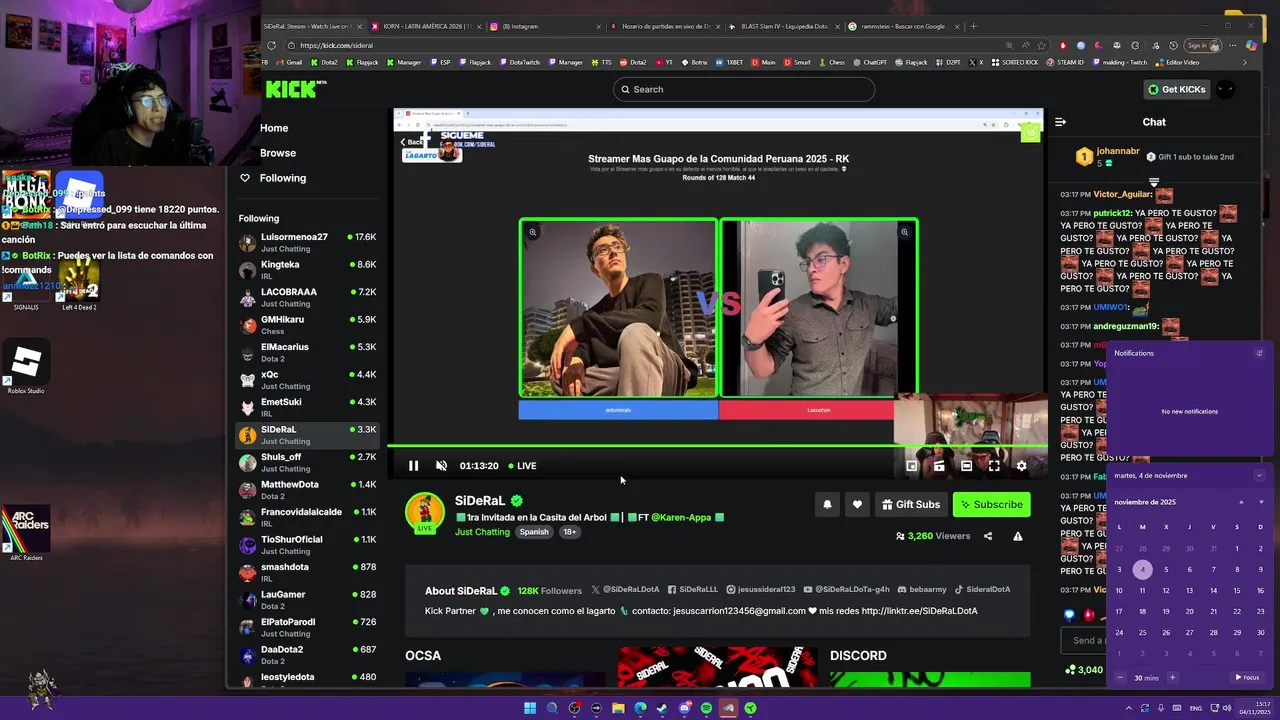Collapse the calendar with the chevron button
Image resolution: width=1280 pixels, height=720 pixels.
(x=1259, y=476)
